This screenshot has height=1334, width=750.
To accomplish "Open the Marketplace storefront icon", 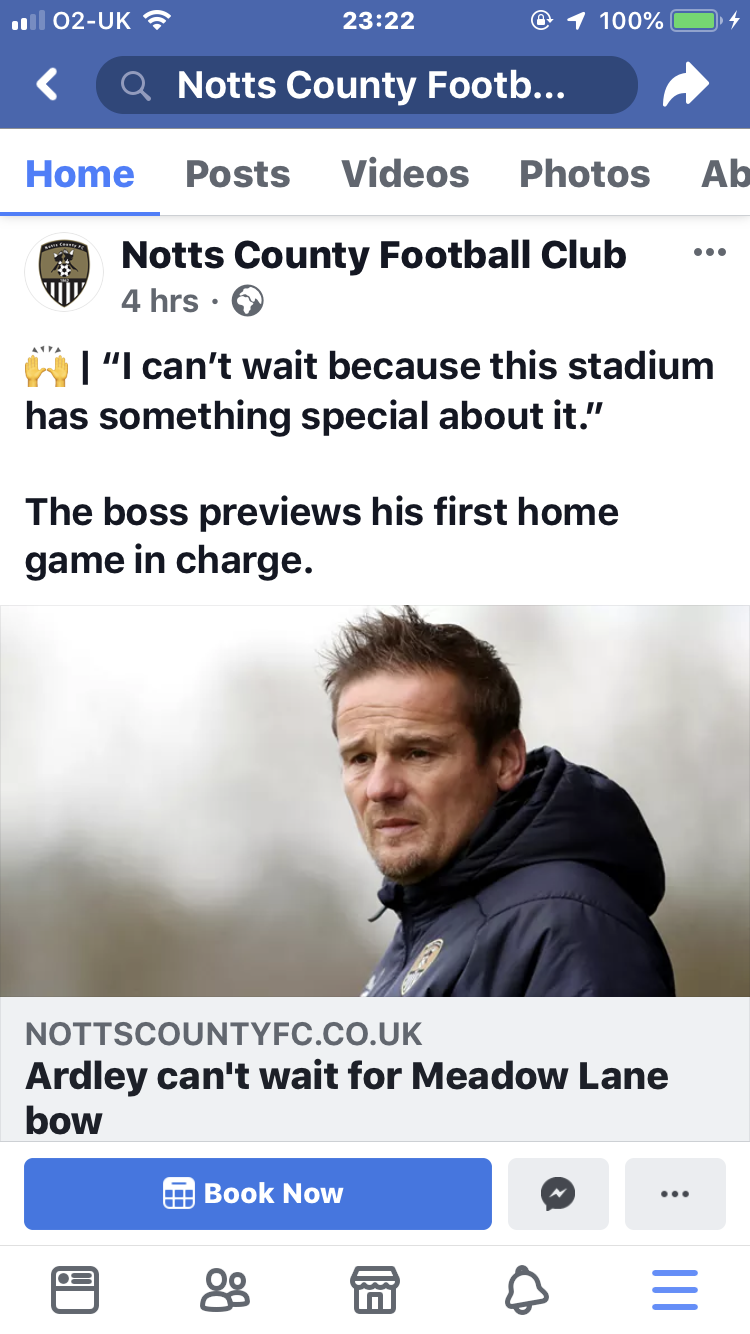I will pos(375,1290).
